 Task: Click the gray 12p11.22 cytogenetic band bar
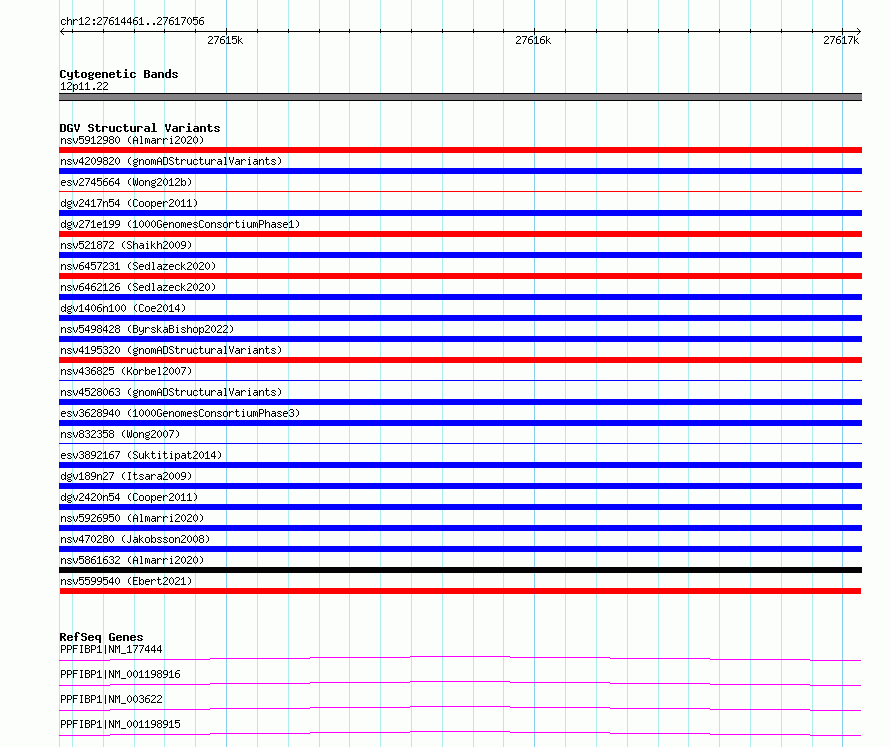[x=460, y=97]
